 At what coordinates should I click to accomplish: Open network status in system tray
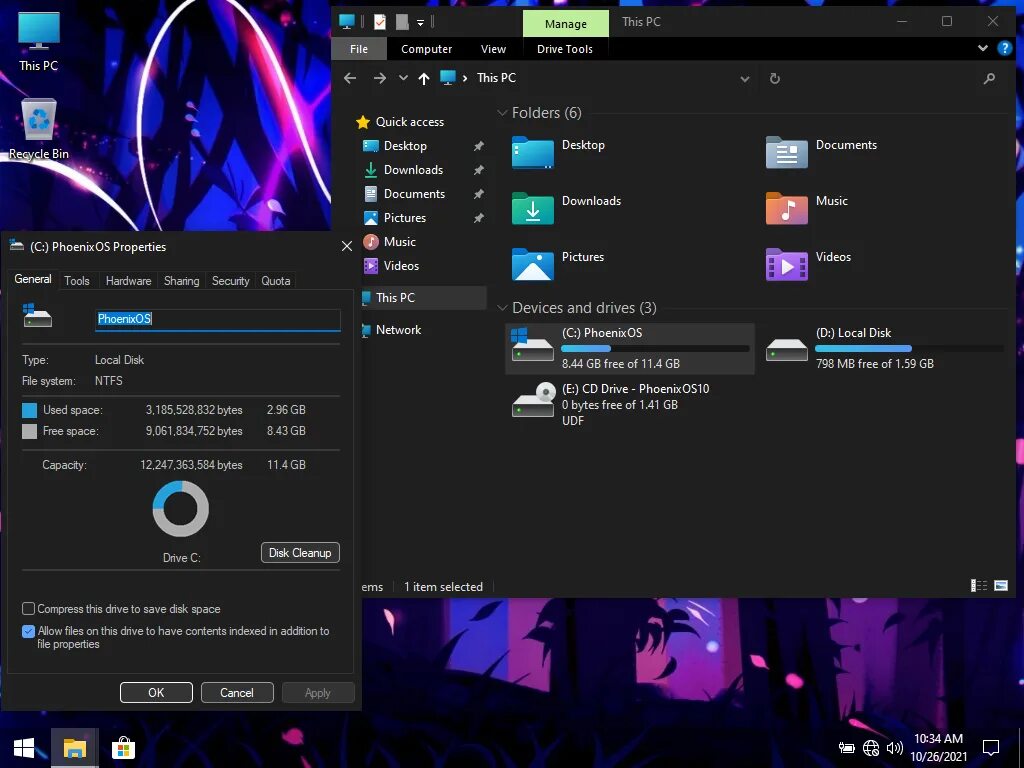click(871, 748)
